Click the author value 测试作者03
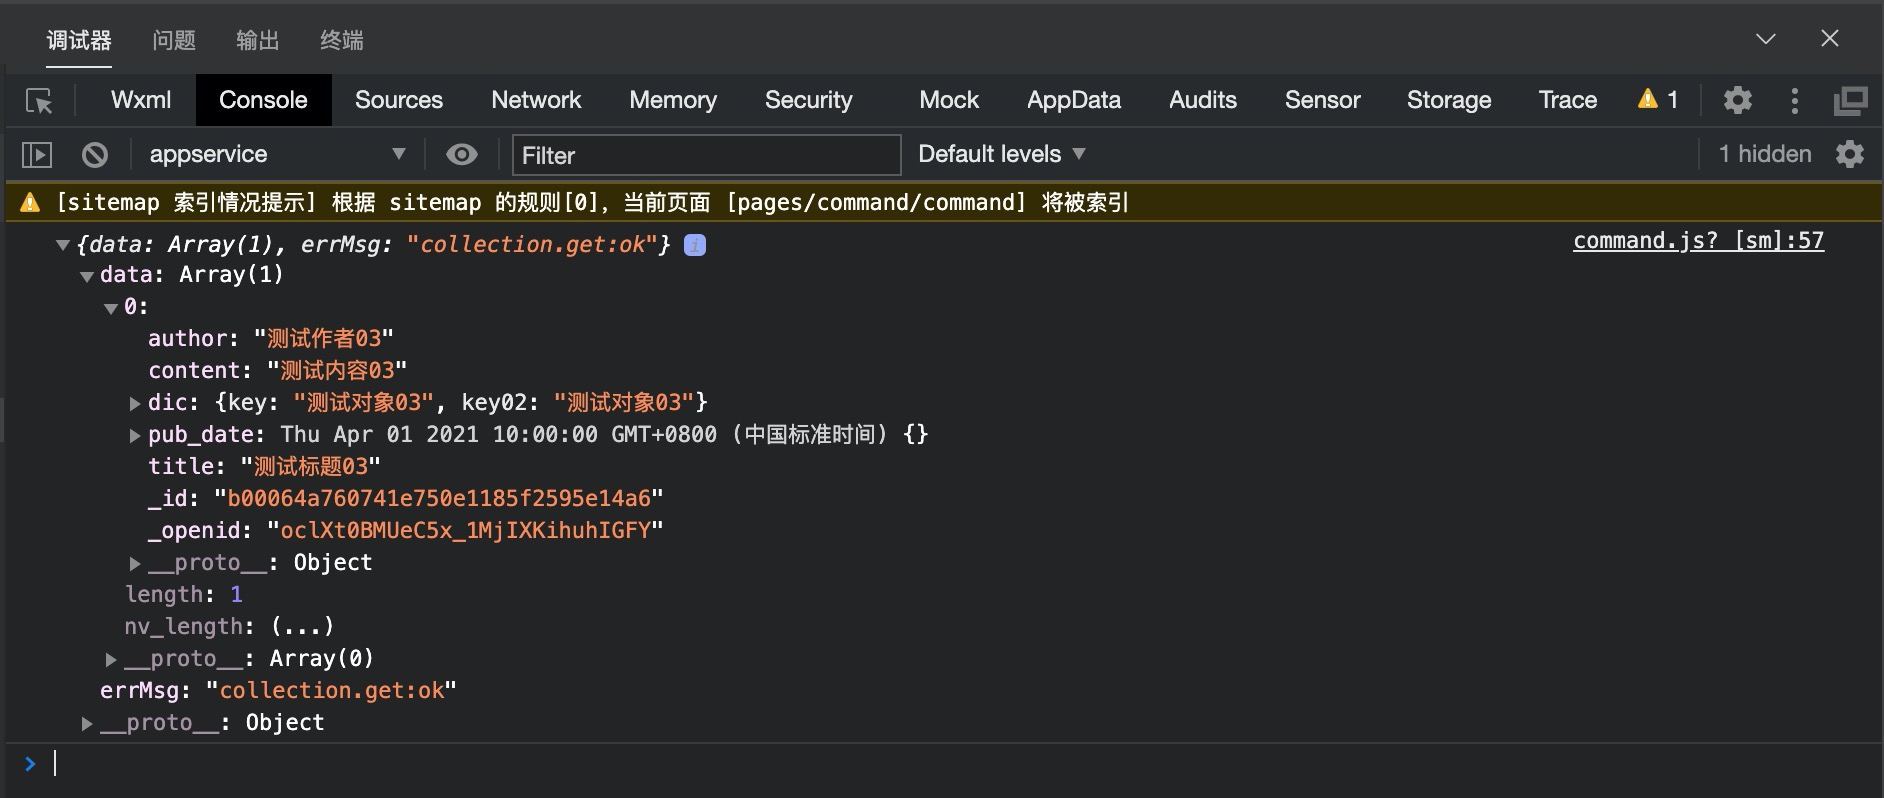Image resolution: width=1884 pixels, height=798 pixels. coord(323,339)
